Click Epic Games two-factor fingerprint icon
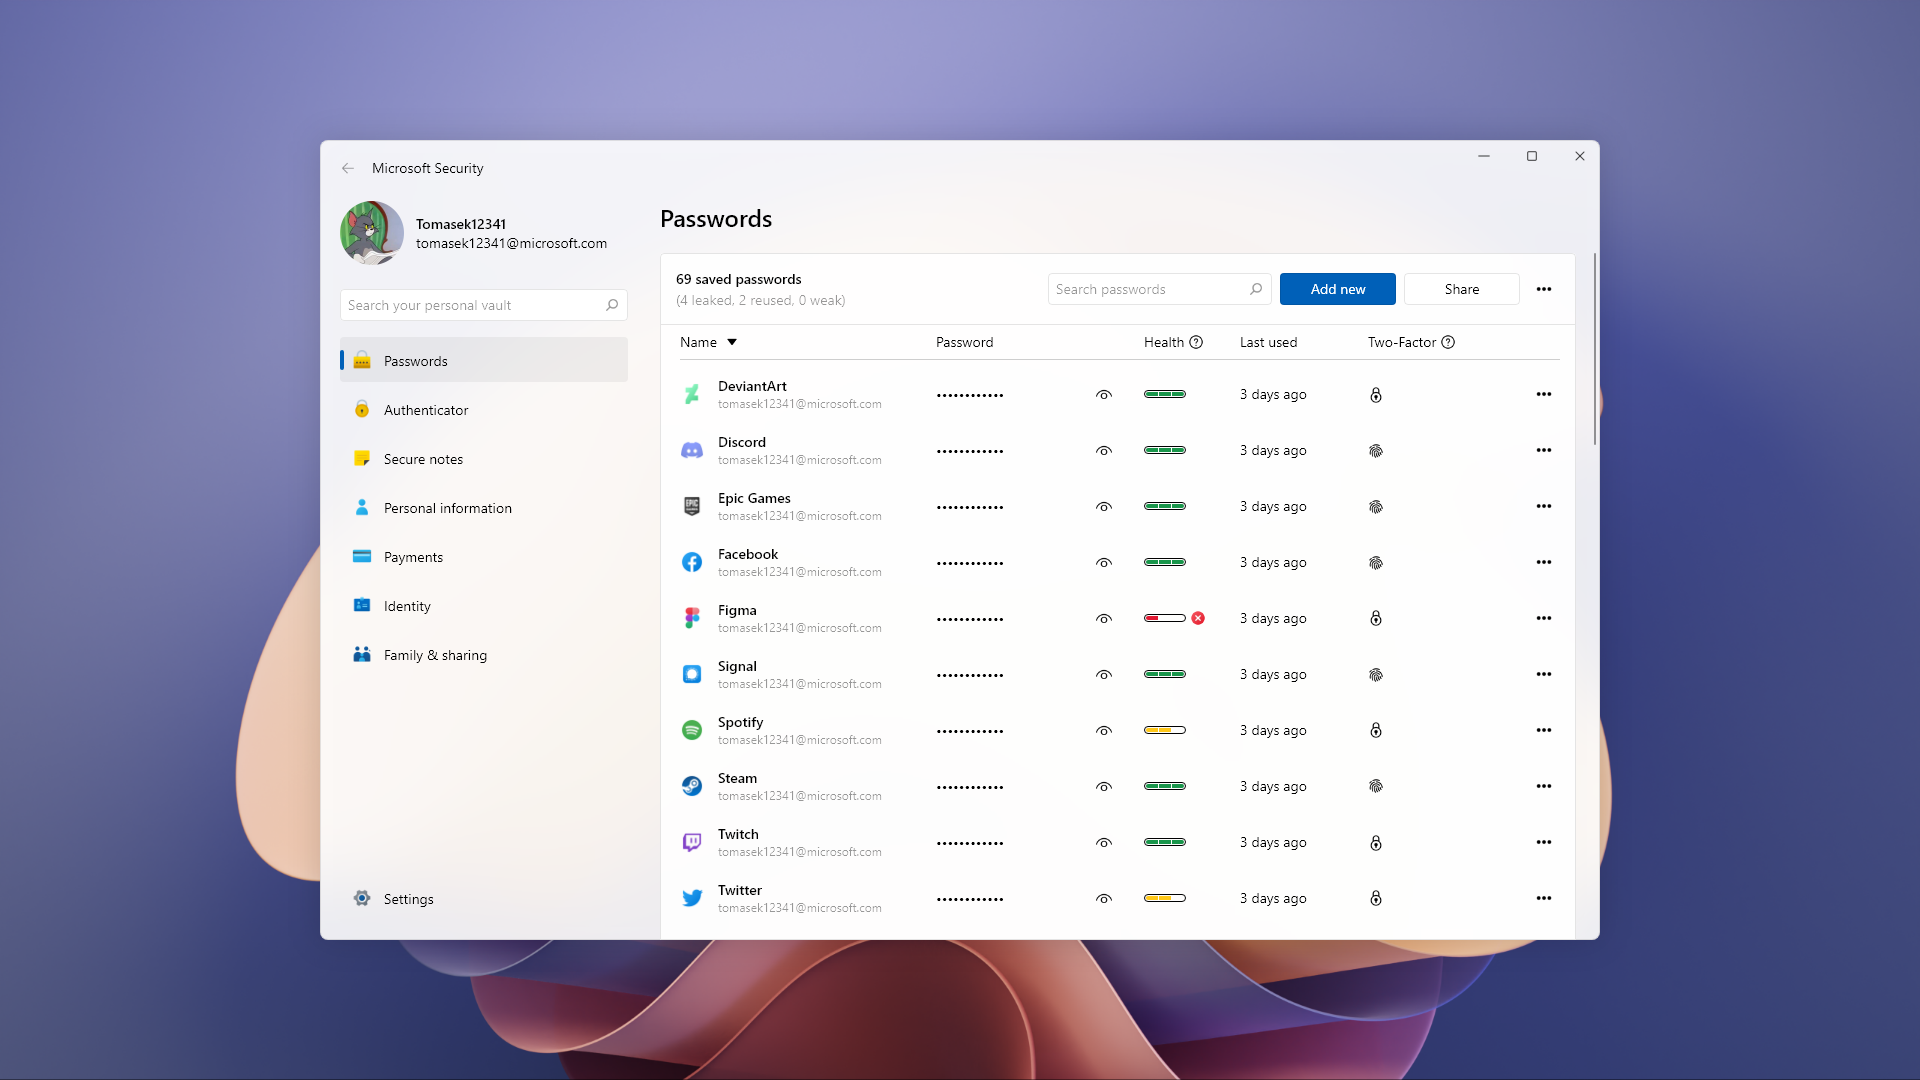1920x1080 pixels. [1376, 507]
